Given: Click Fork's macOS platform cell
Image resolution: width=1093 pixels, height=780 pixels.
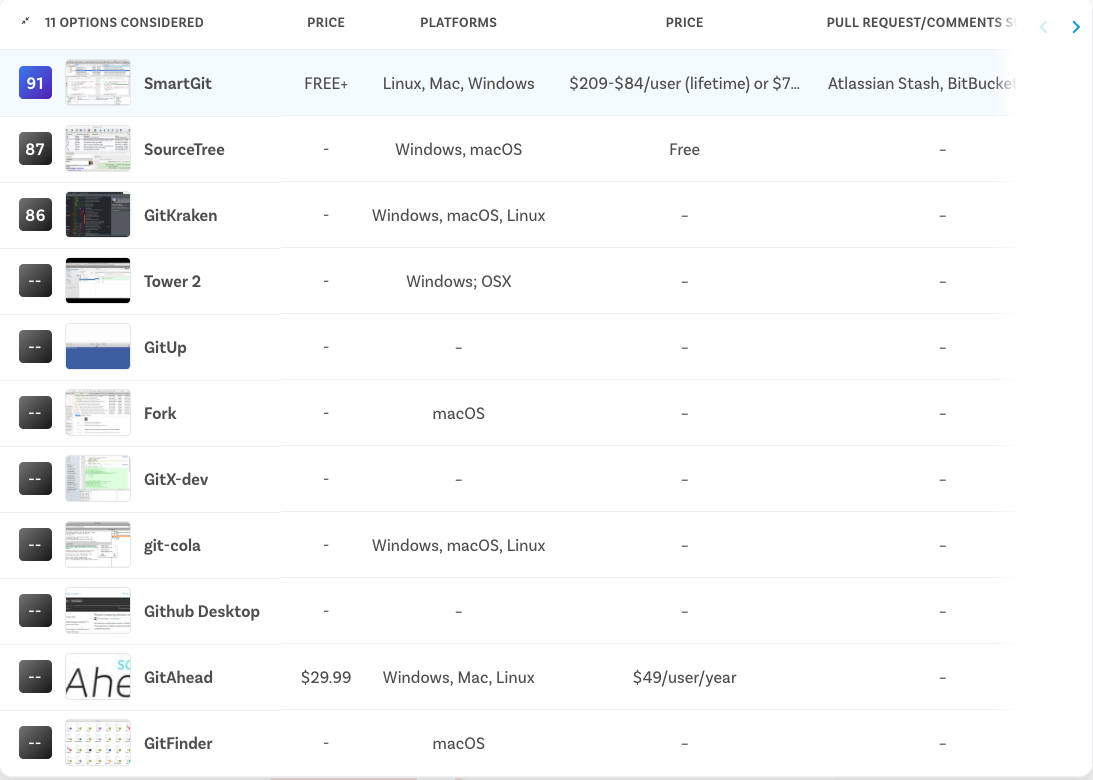Looking at the screenshot, I should click(x=459, y=413).
